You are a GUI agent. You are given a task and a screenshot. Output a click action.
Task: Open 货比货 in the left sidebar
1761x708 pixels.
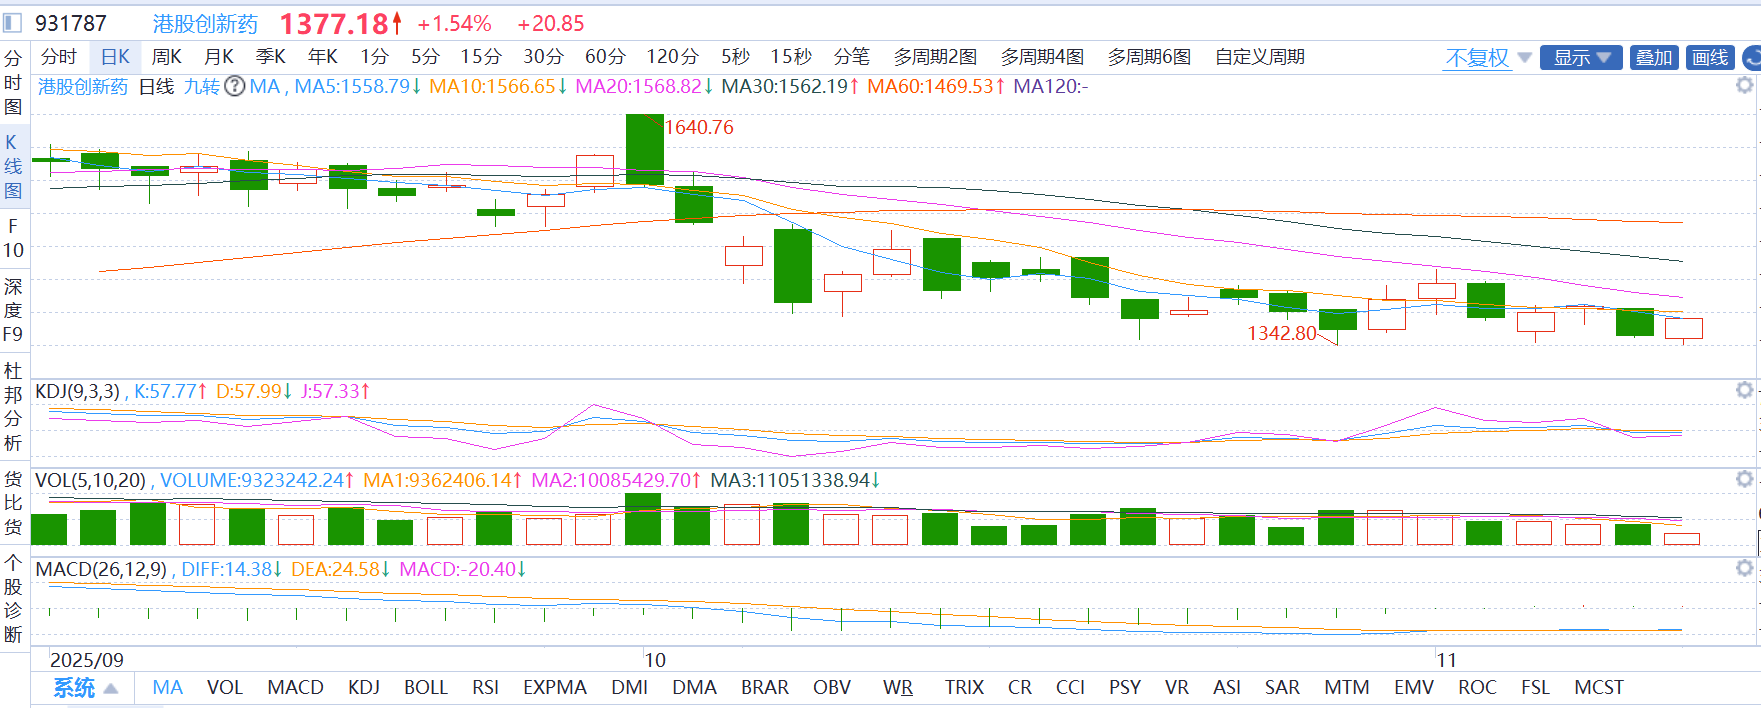tap(13, 502)
